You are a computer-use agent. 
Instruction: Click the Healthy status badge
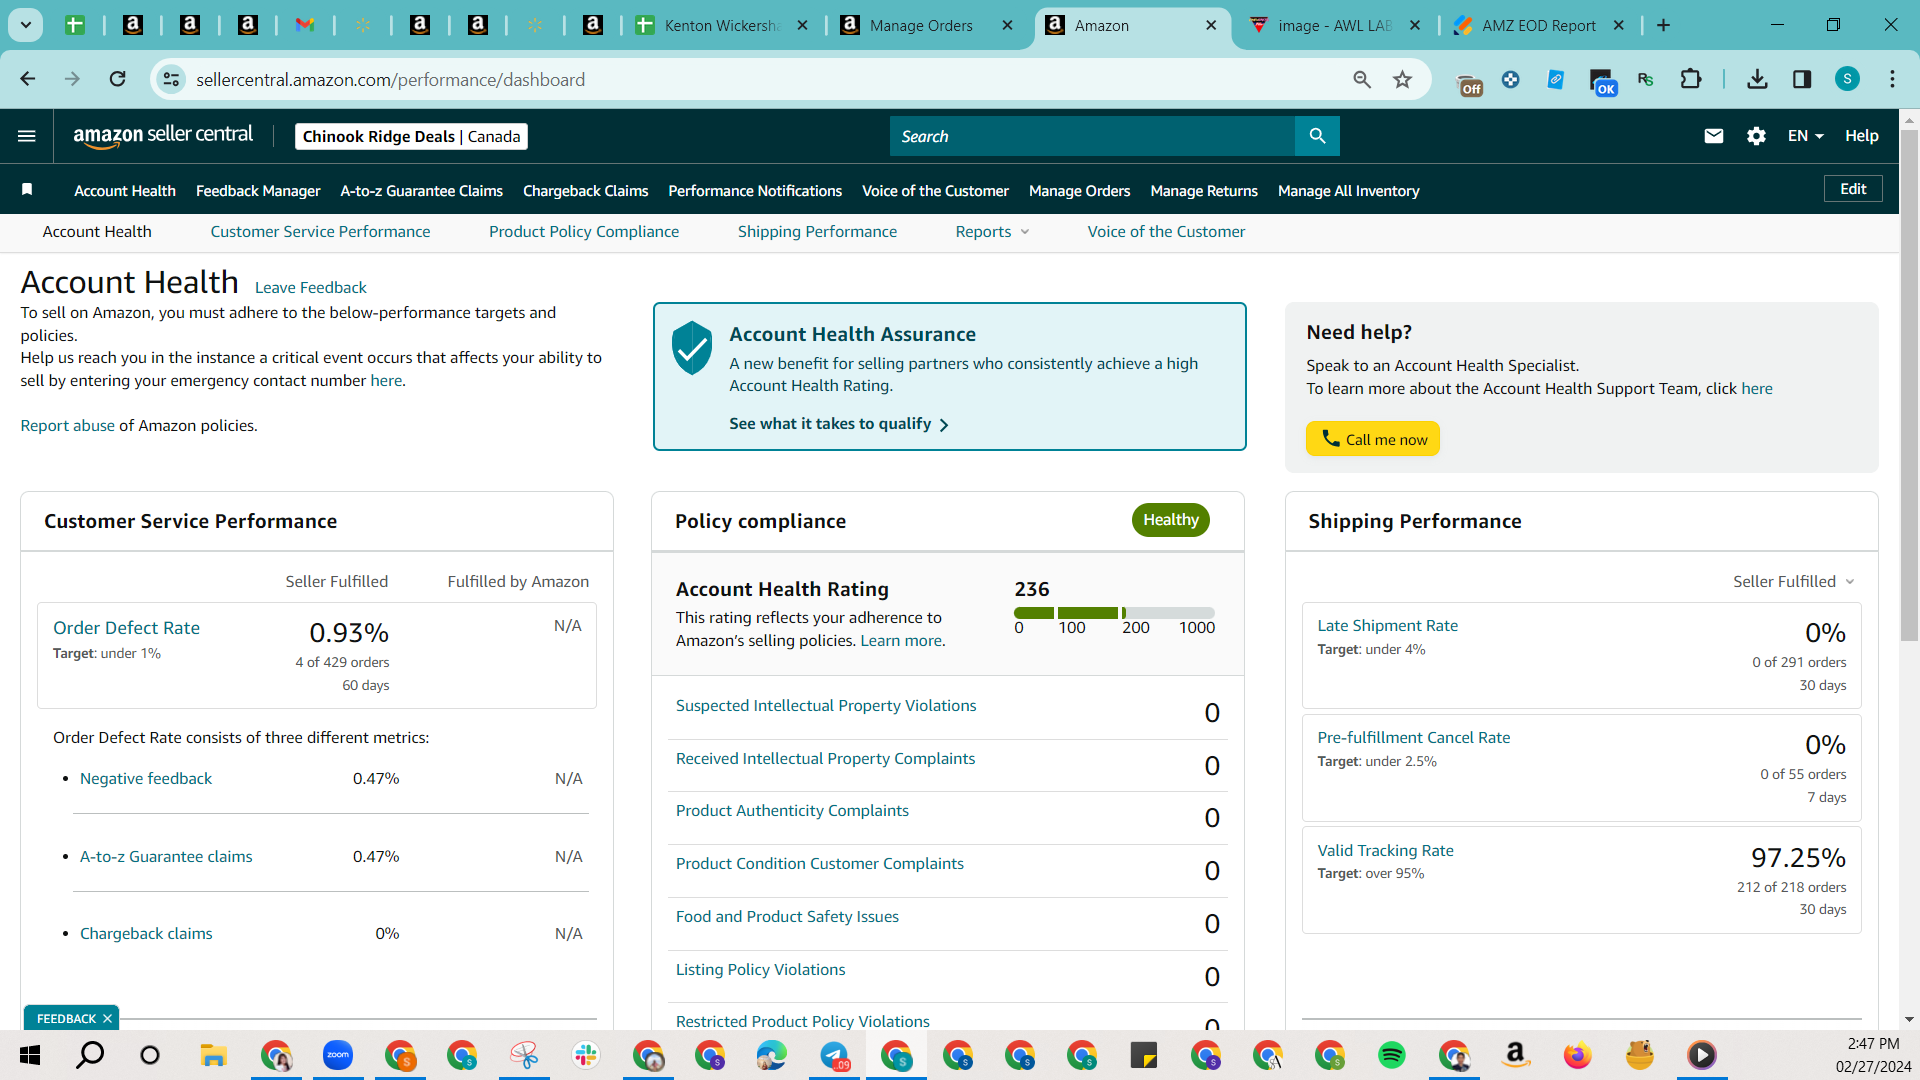pos(1170,520)
